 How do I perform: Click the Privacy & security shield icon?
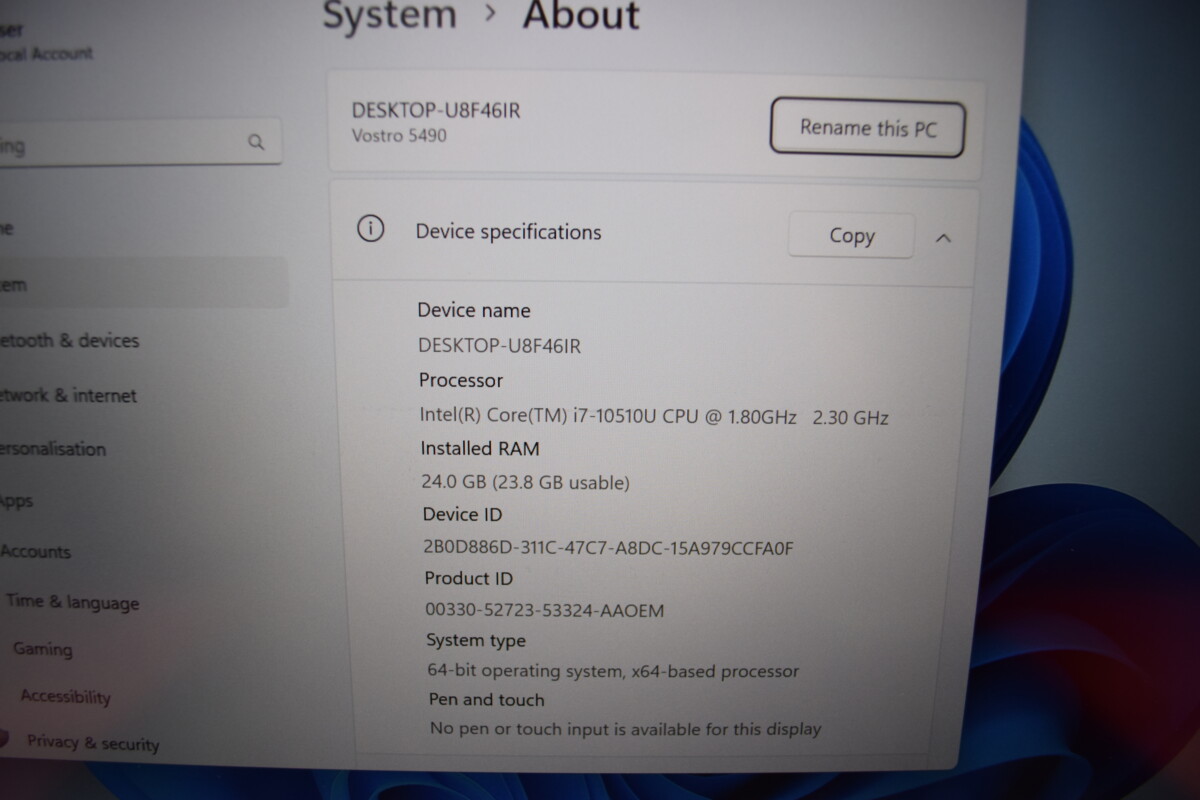click(x=3, y=738)
